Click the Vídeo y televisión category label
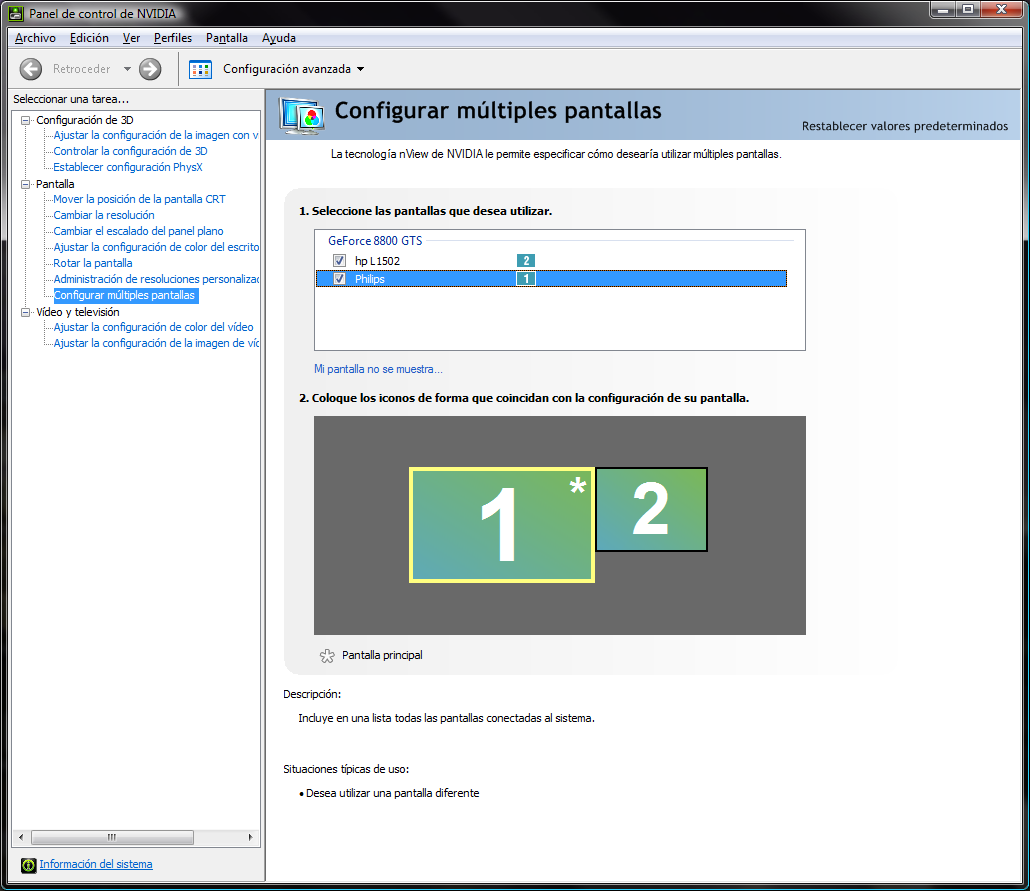This screenshot has height=891, width=1030. (x=78, y=312)
